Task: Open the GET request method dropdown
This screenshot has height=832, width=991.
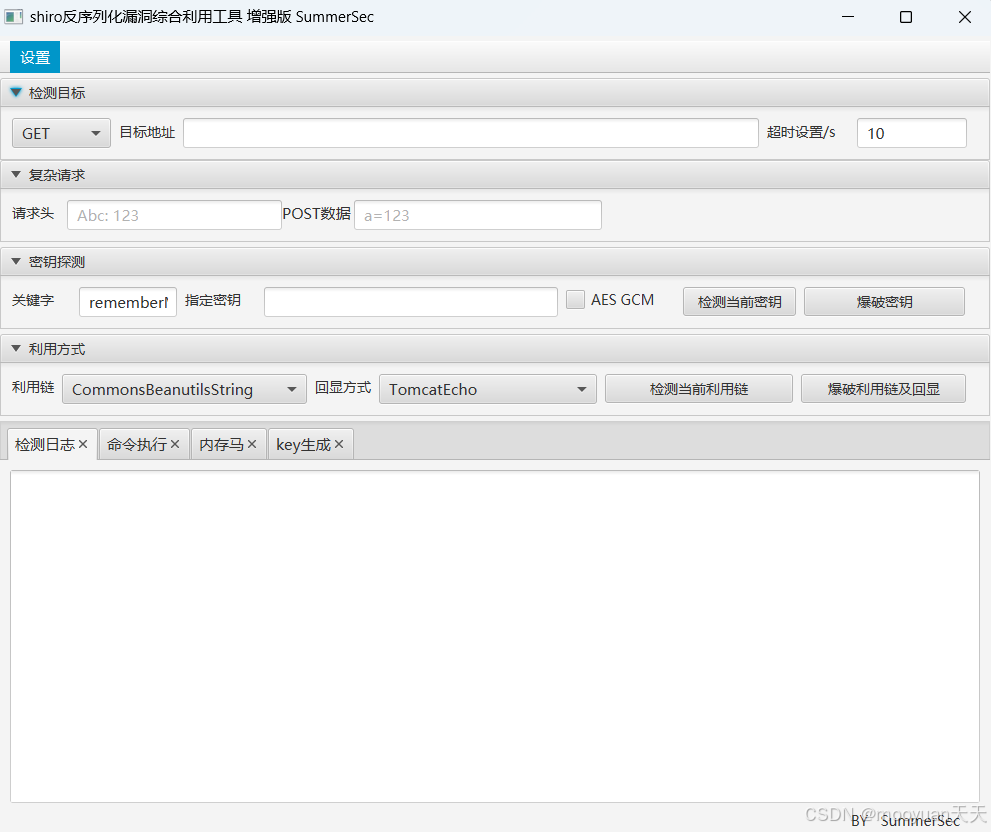Action: pos(61,133)
